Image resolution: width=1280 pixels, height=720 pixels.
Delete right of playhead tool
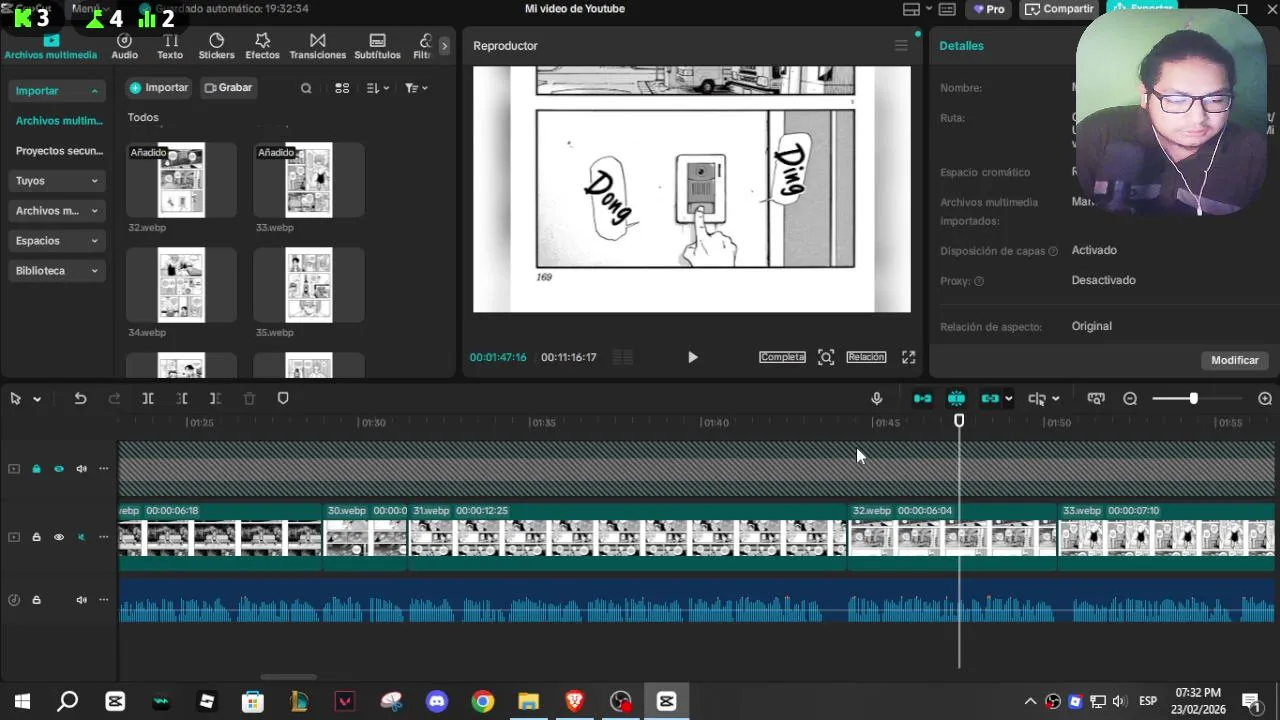(215, 398)
